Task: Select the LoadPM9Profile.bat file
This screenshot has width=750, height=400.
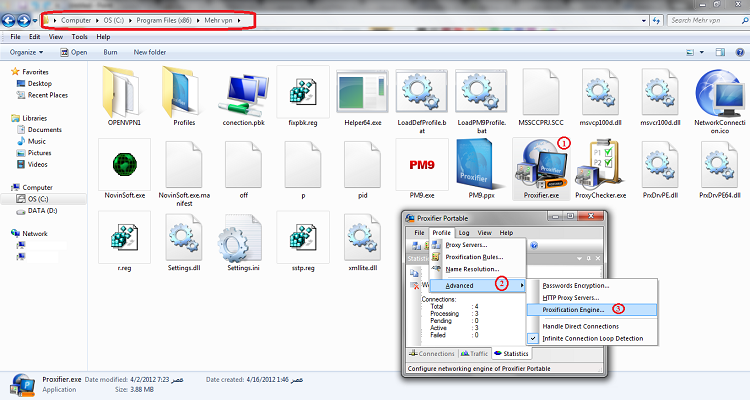Action: coord(482,100)
